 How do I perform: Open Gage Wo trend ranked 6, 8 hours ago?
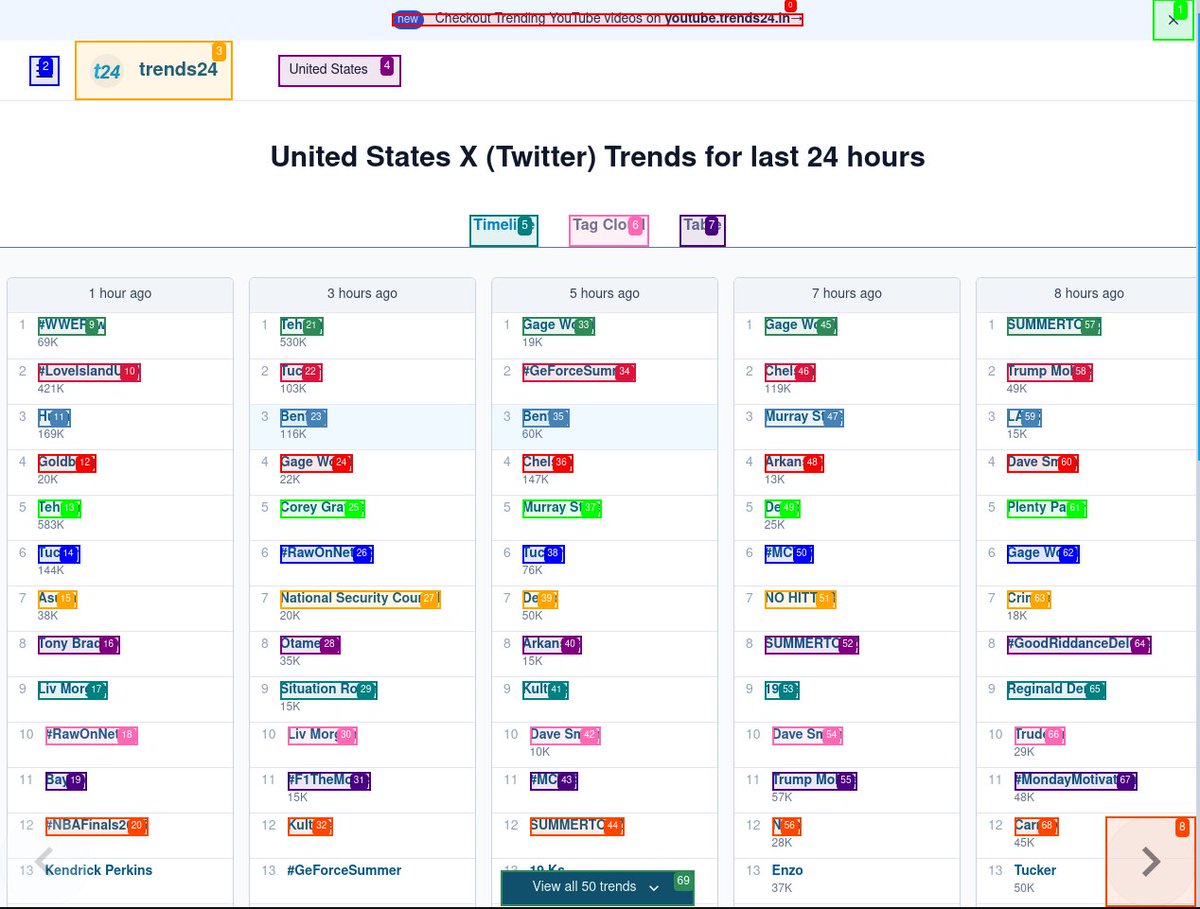(x=1042, y=553)
